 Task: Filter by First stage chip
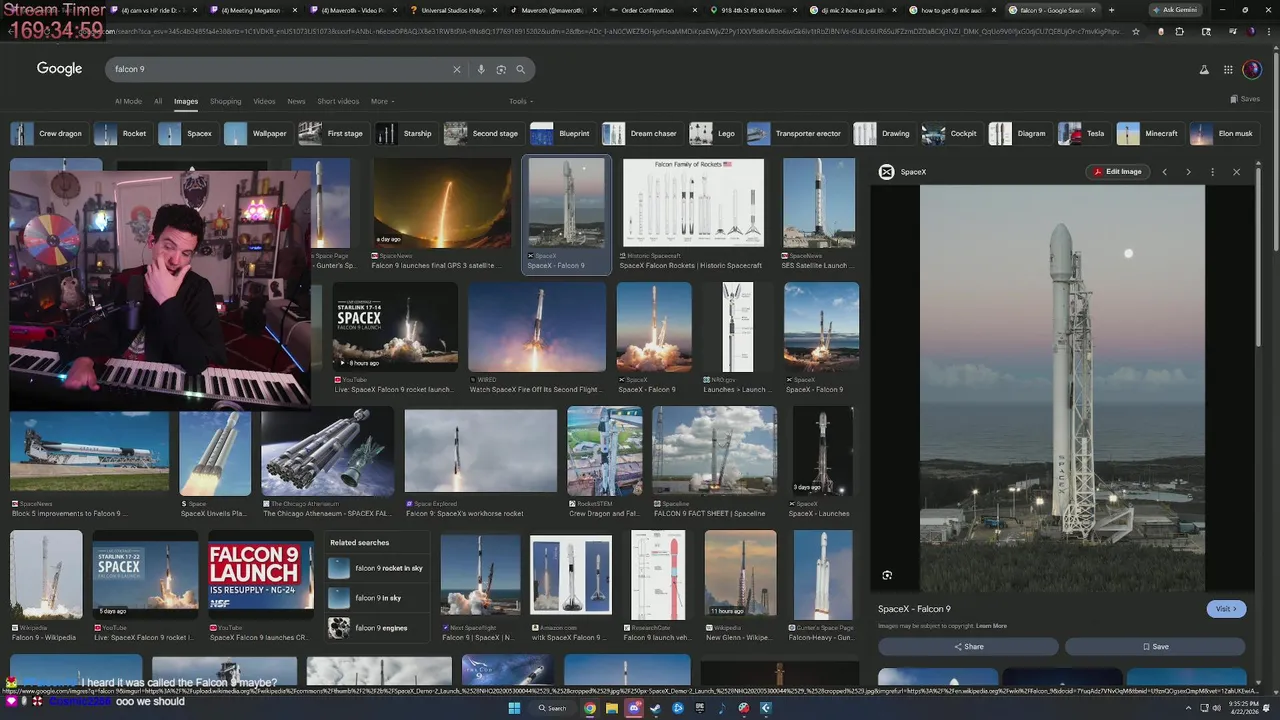332,133
